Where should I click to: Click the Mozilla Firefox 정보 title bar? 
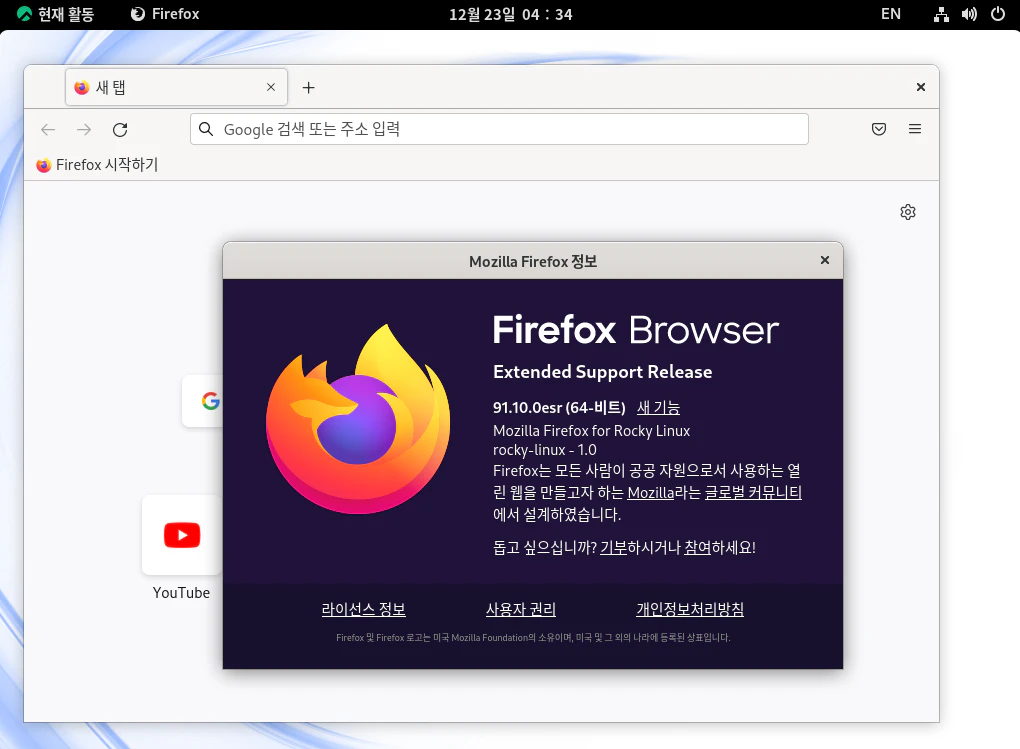click(533, 261)
